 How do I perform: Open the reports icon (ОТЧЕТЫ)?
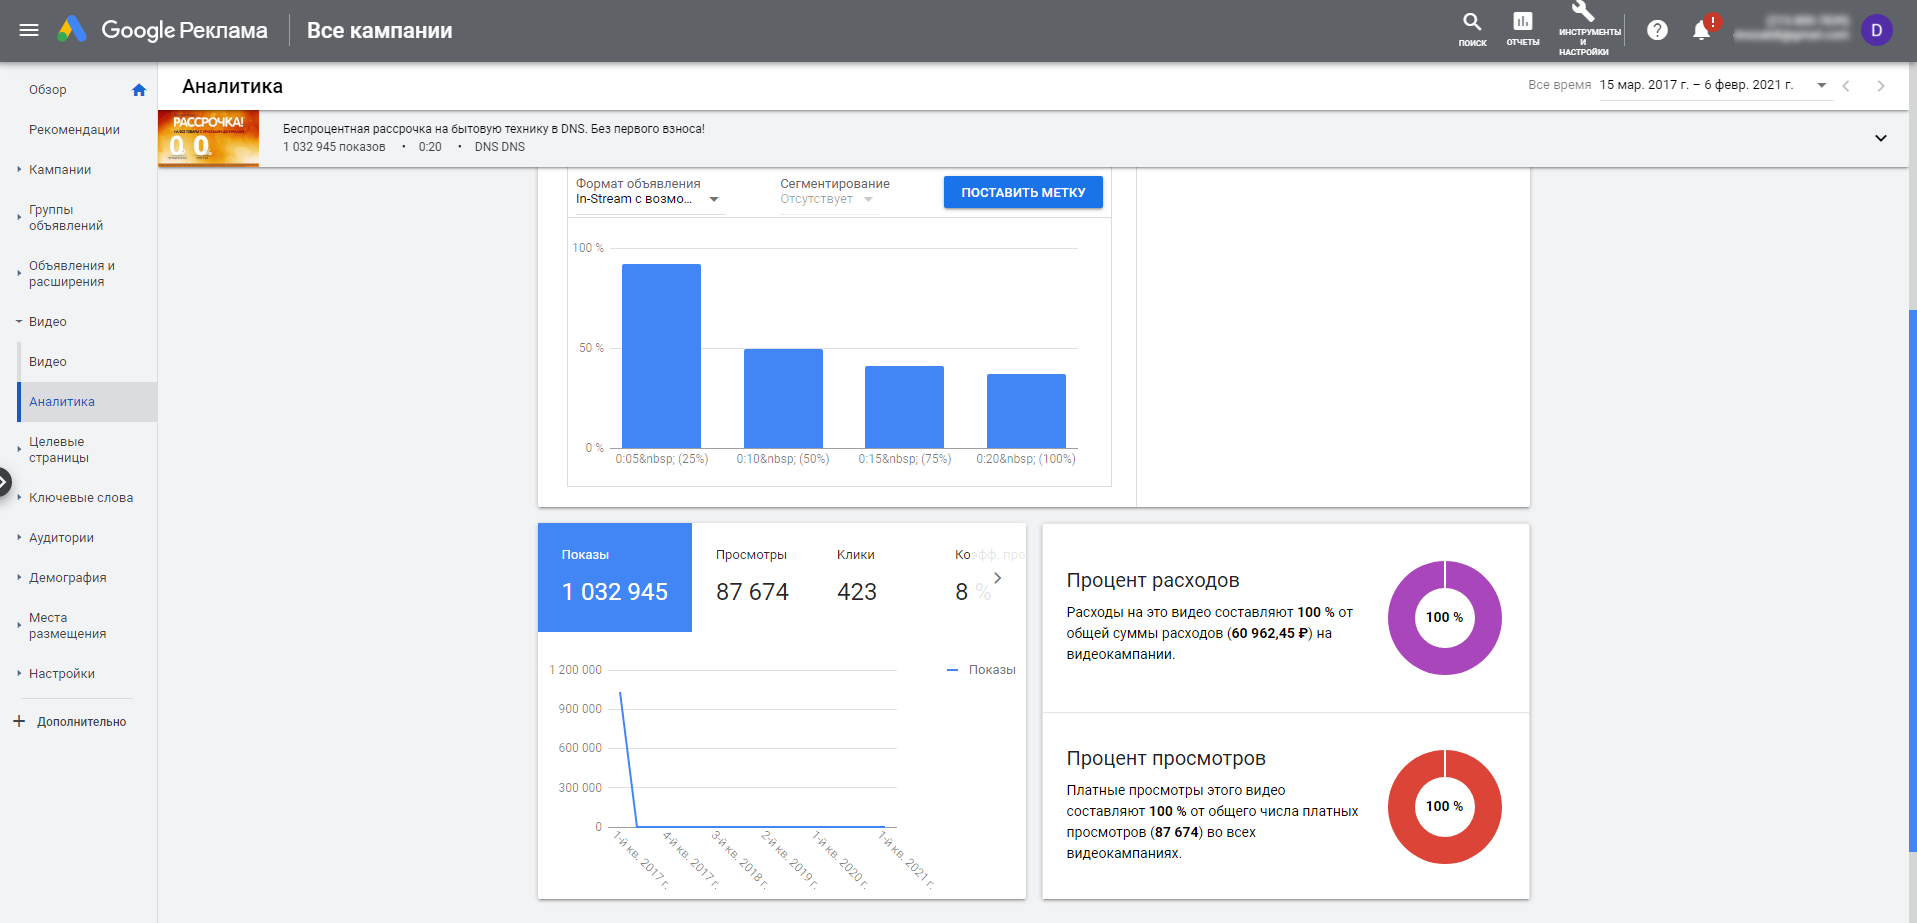click(1522, 29)
